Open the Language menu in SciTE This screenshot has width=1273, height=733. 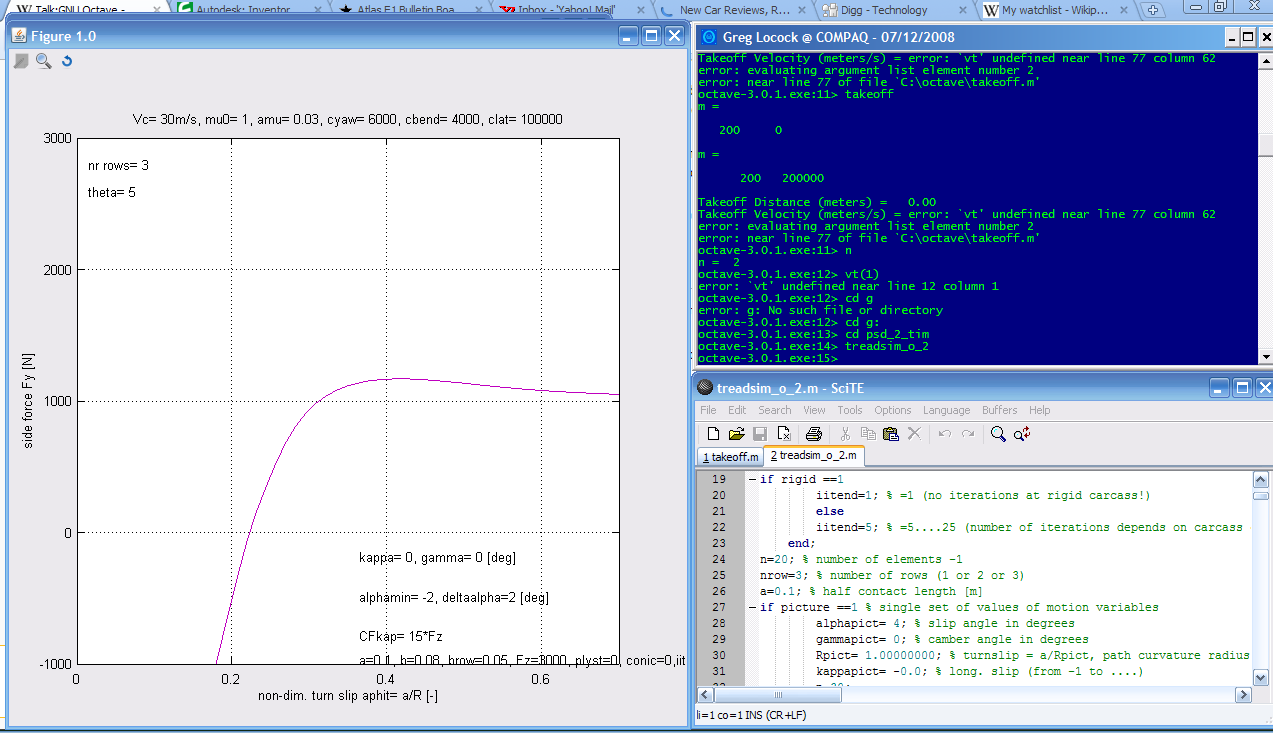946,410
